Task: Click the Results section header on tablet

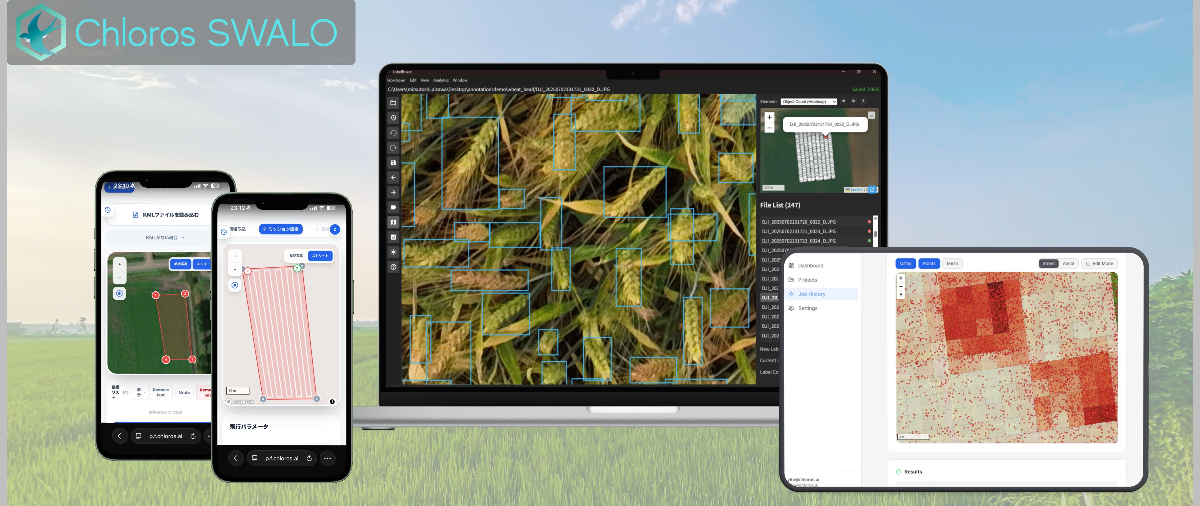Action: coord(914,471)
